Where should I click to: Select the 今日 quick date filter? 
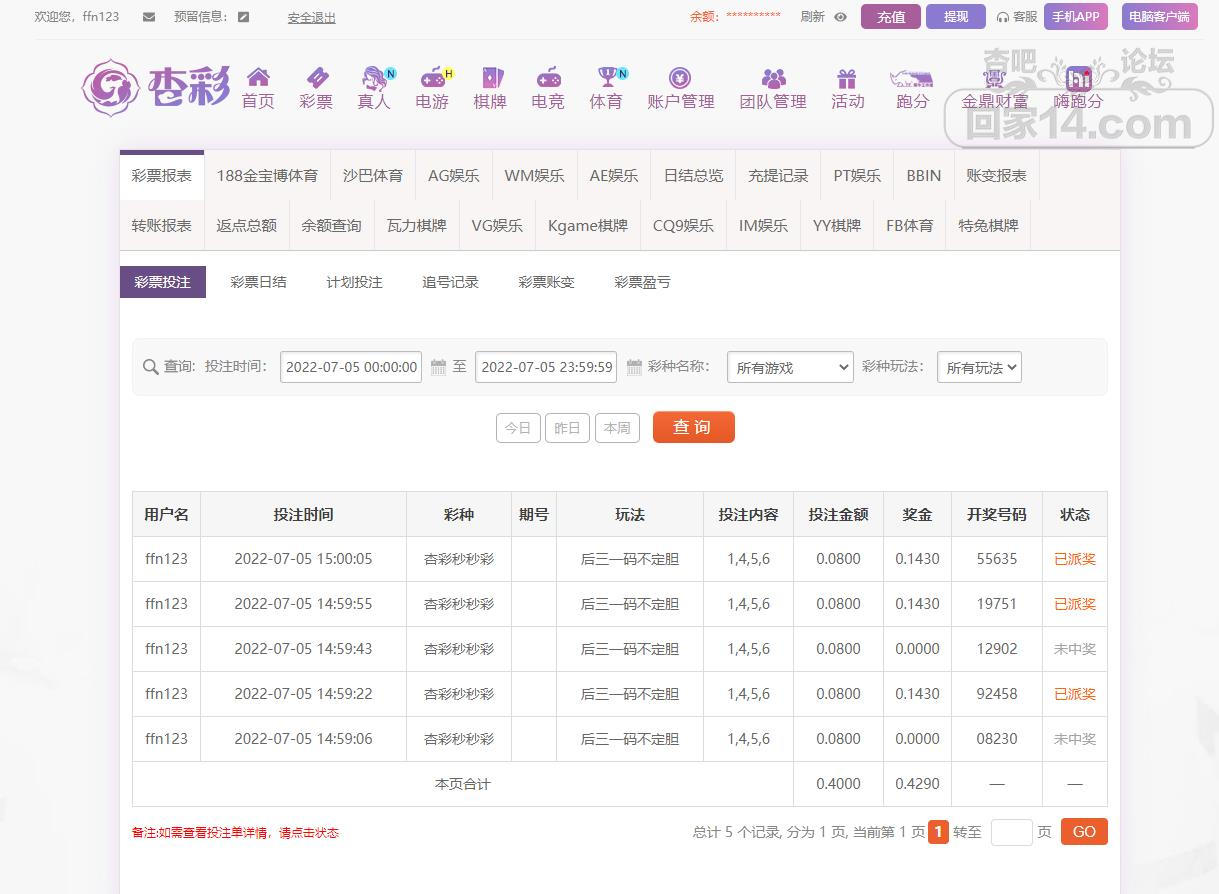pos(518,428)
